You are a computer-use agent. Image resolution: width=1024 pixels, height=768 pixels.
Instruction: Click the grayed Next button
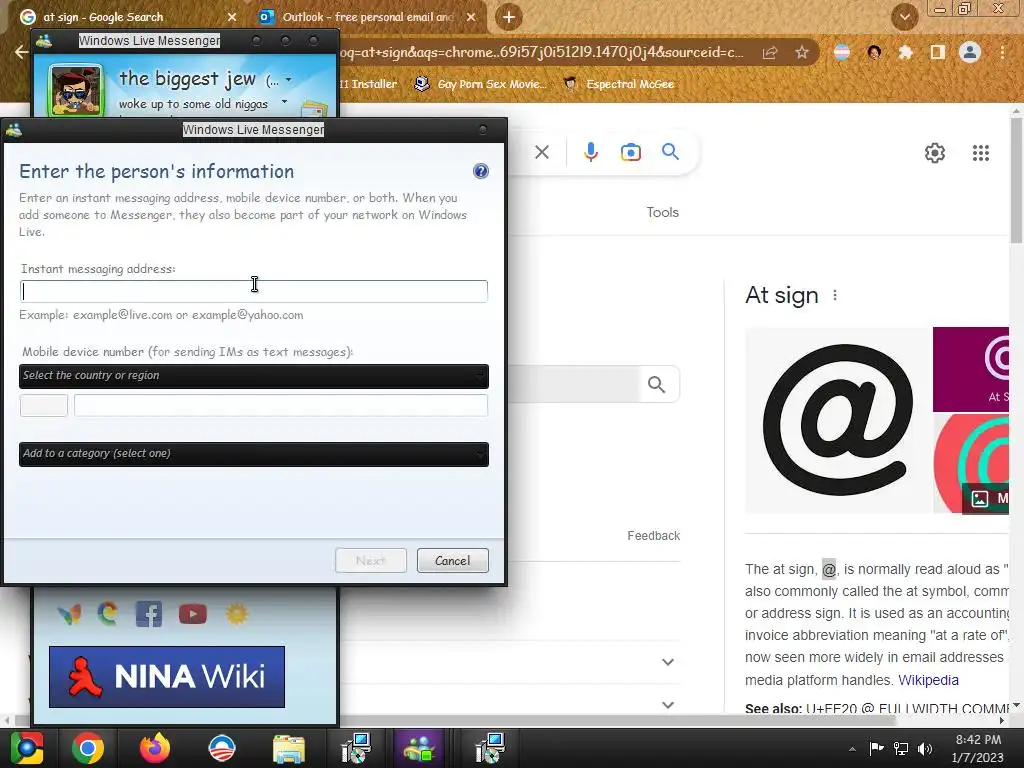(x=371, y=561)
